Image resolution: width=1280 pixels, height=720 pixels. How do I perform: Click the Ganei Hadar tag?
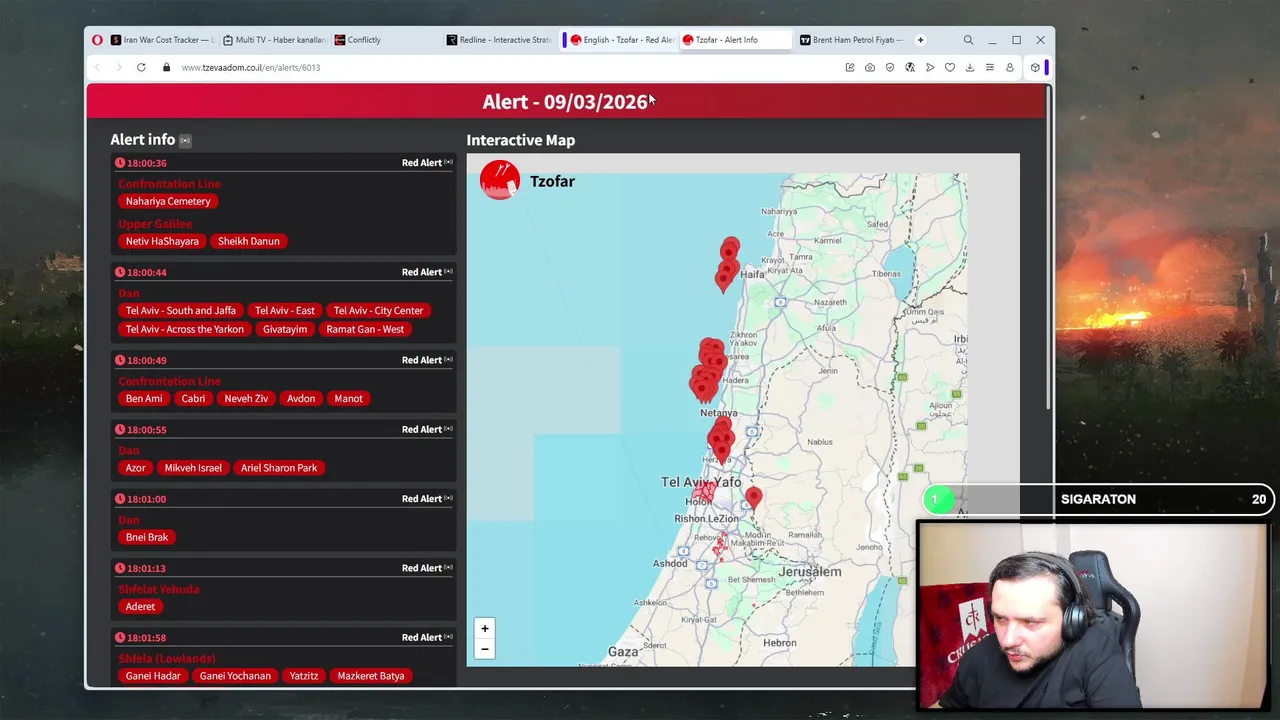[153, 676]
